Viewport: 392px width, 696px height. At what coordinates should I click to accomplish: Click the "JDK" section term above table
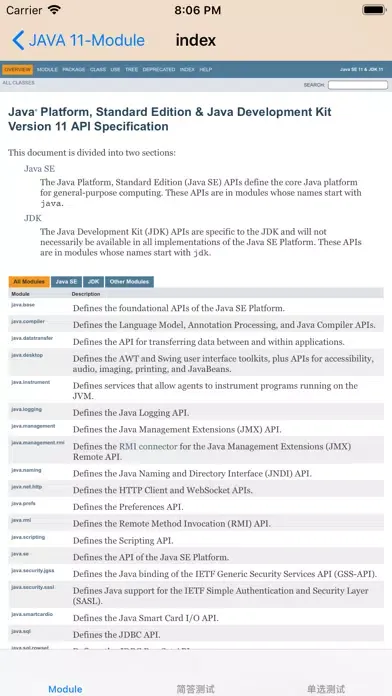click(33, 218)
